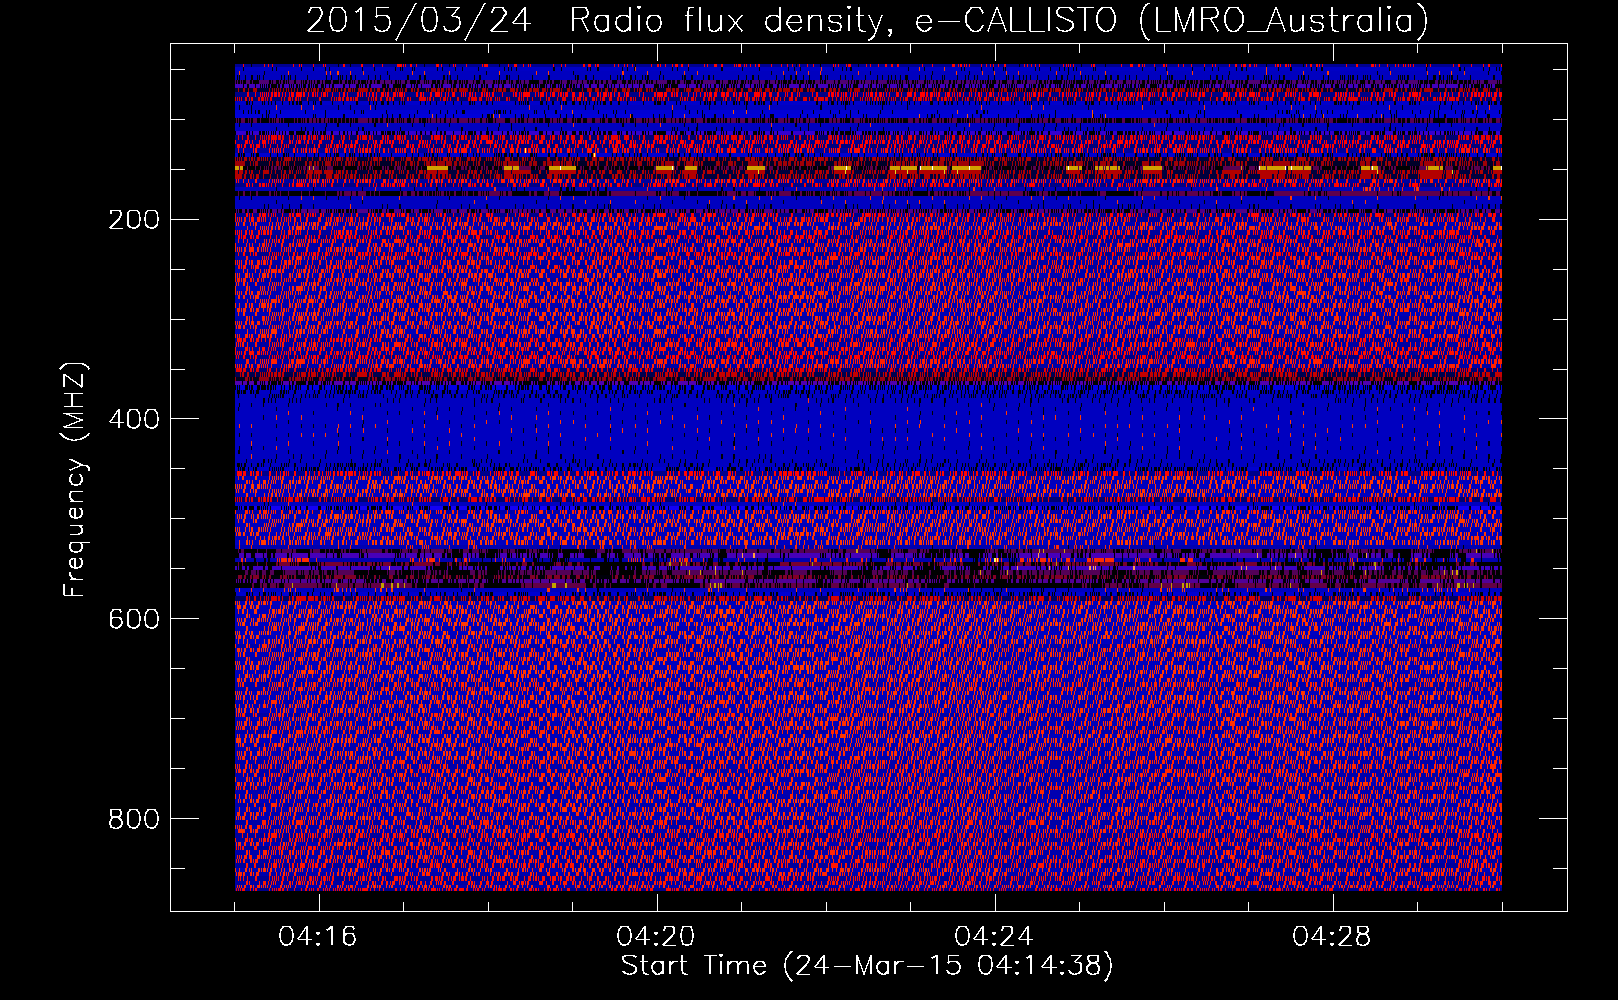Click the 'Frequency (MHZ)' axis label

[75, 480]
